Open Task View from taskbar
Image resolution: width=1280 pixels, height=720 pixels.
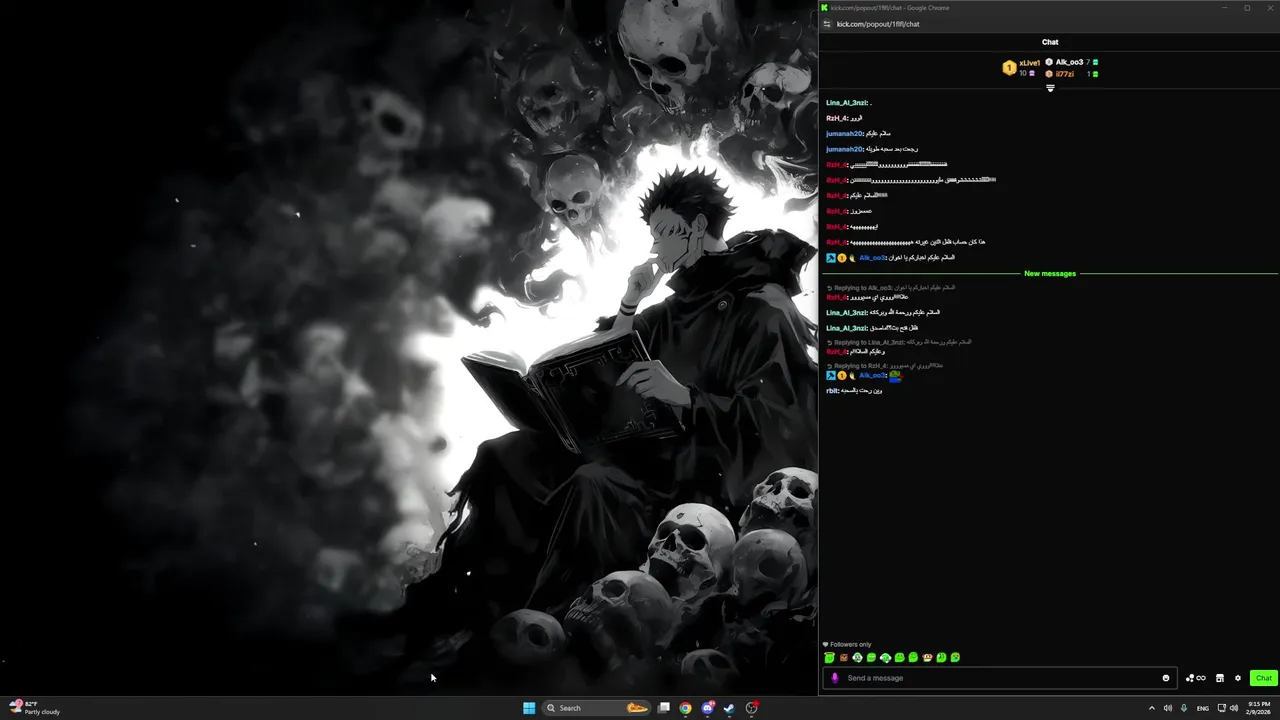point(663,708)
